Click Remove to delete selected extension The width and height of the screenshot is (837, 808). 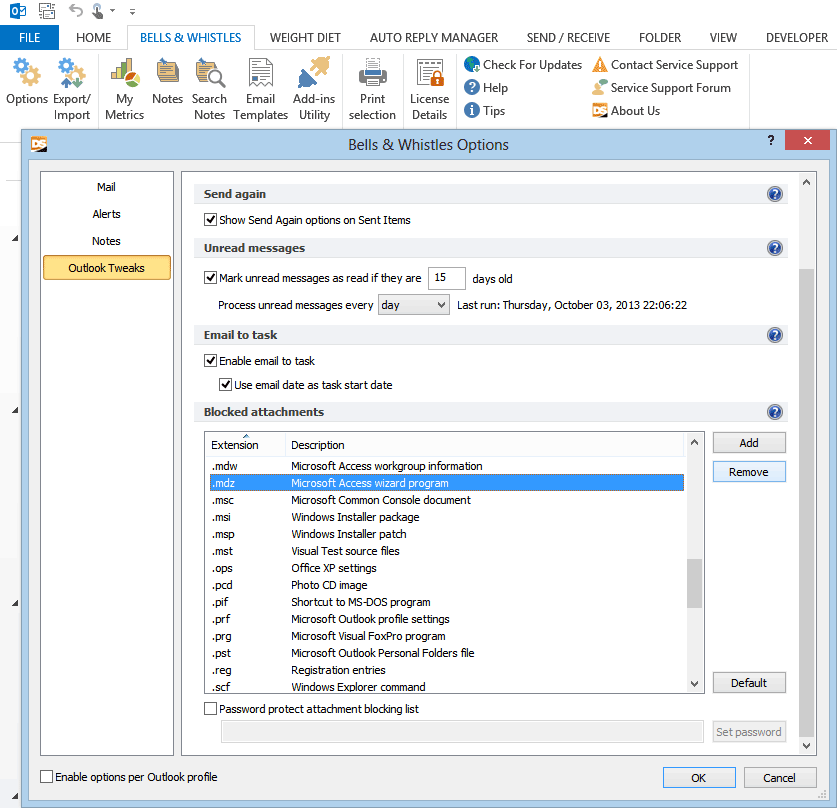pos(749,472)
